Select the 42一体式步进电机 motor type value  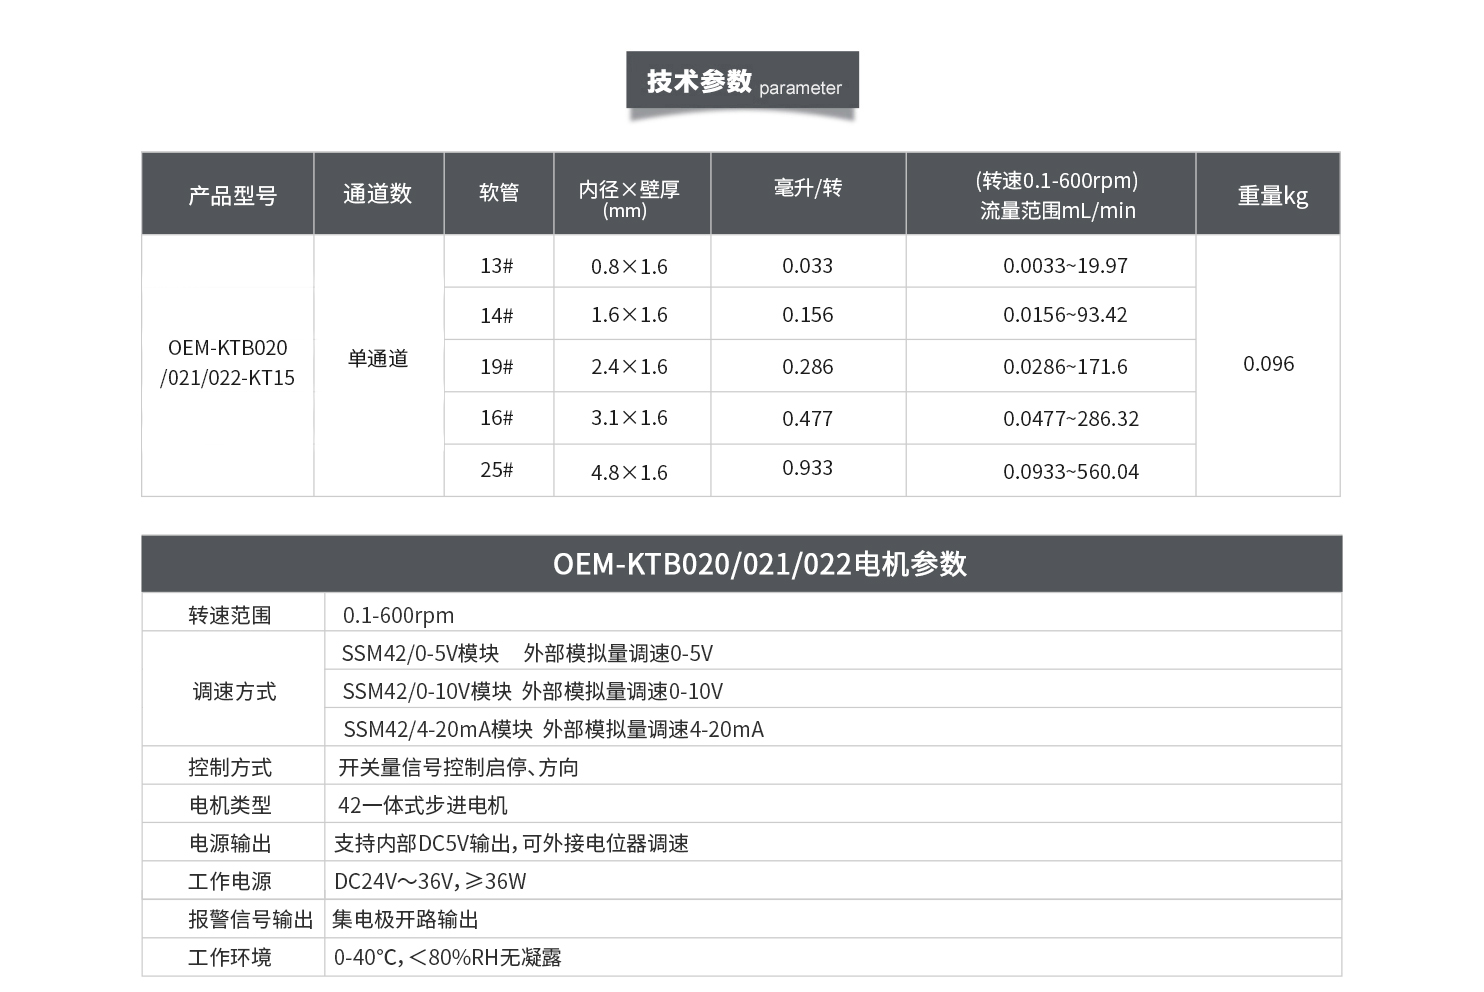coord(422,806)
